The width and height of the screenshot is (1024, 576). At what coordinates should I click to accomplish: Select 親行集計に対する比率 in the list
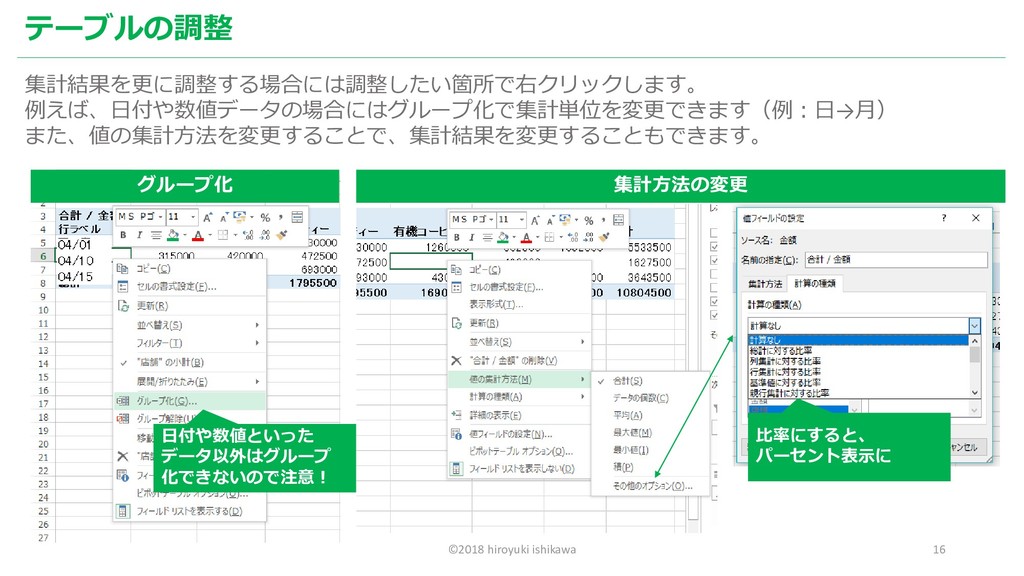pos(857,393)
